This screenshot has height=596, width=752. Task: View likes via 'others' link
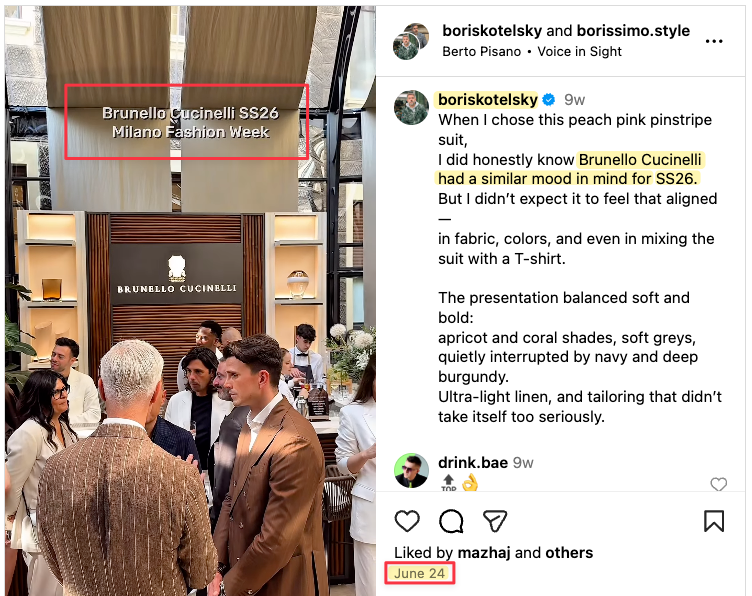(569, 553)
